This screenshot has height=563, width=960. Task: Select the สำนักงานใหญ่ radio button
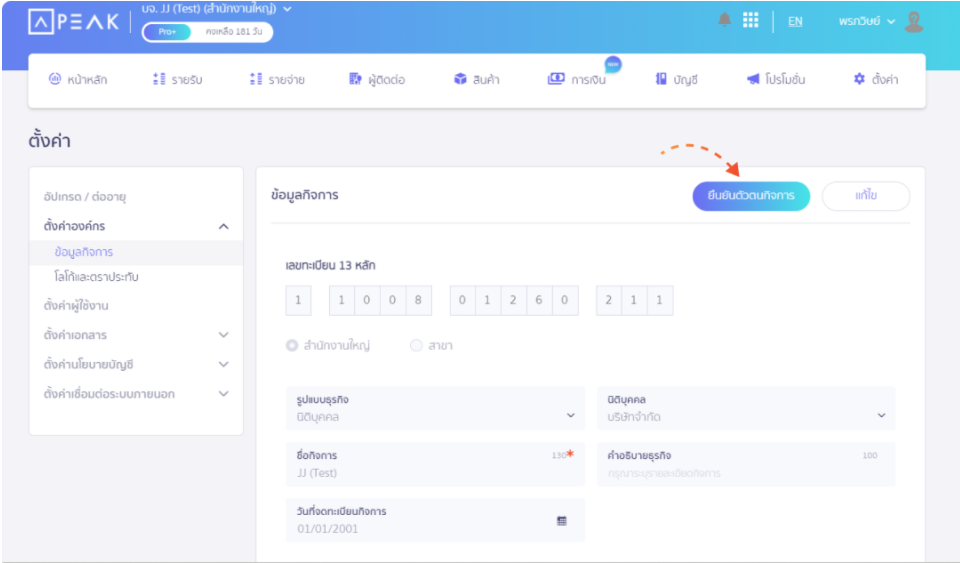292,346
